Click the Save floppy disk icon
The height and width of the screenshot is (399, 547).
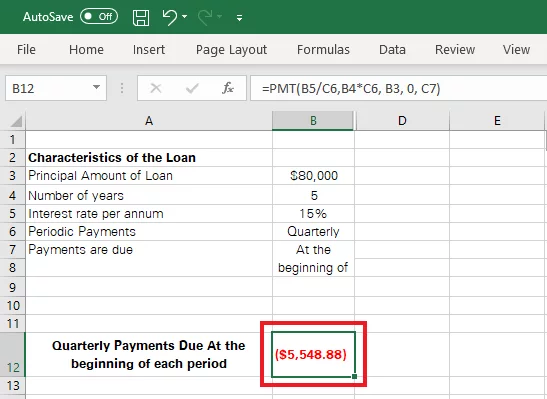pos(141,17)
